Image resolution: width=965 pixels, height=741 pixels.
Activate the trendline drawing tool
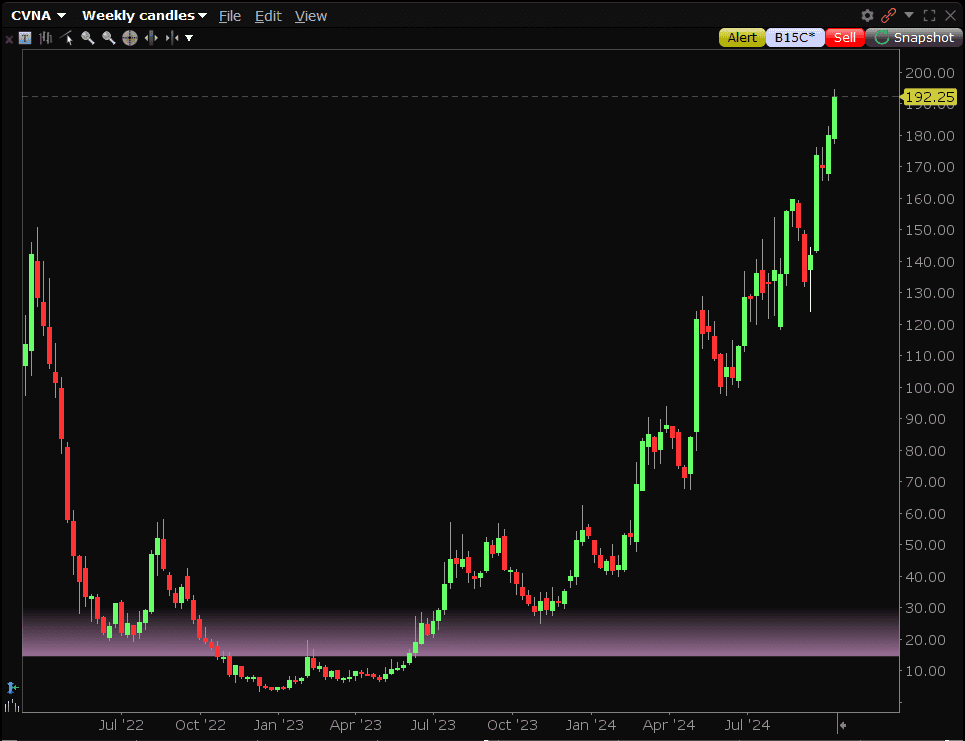(x=66, y=38)
